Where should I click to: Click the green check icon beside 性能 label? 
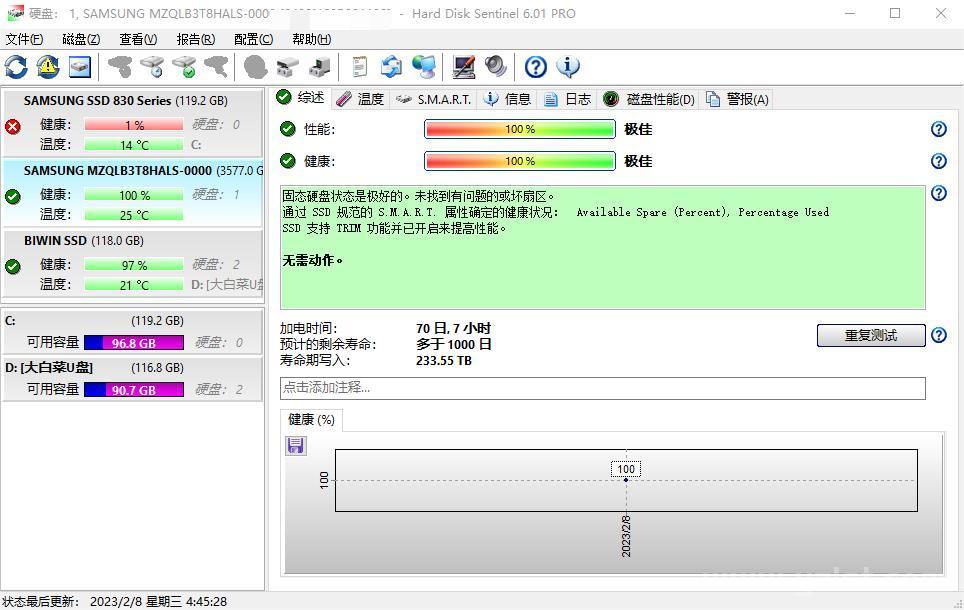(x=287, y=129)
